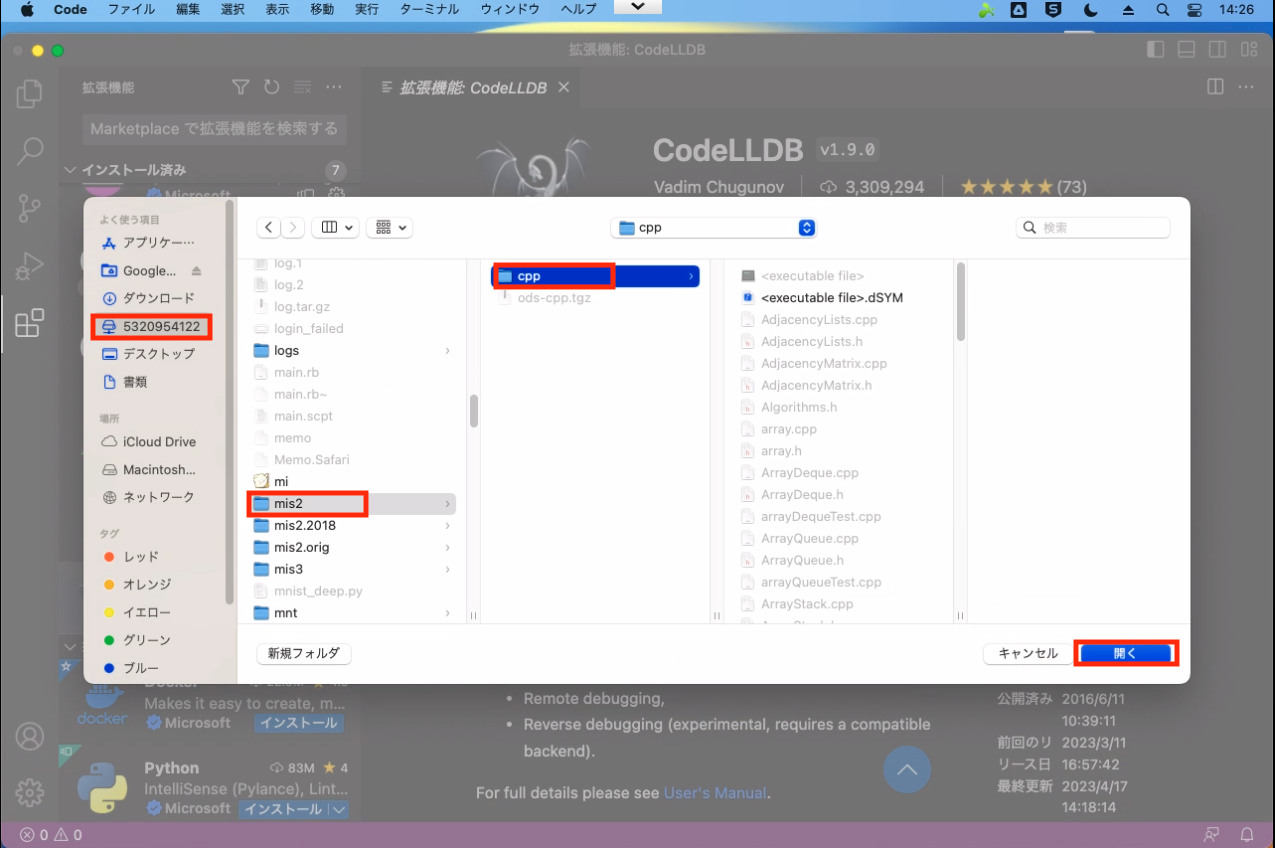Click the filter extensions funnel icon
The width and height of the screenshot is (1275, 848).
tap(240, 88)
